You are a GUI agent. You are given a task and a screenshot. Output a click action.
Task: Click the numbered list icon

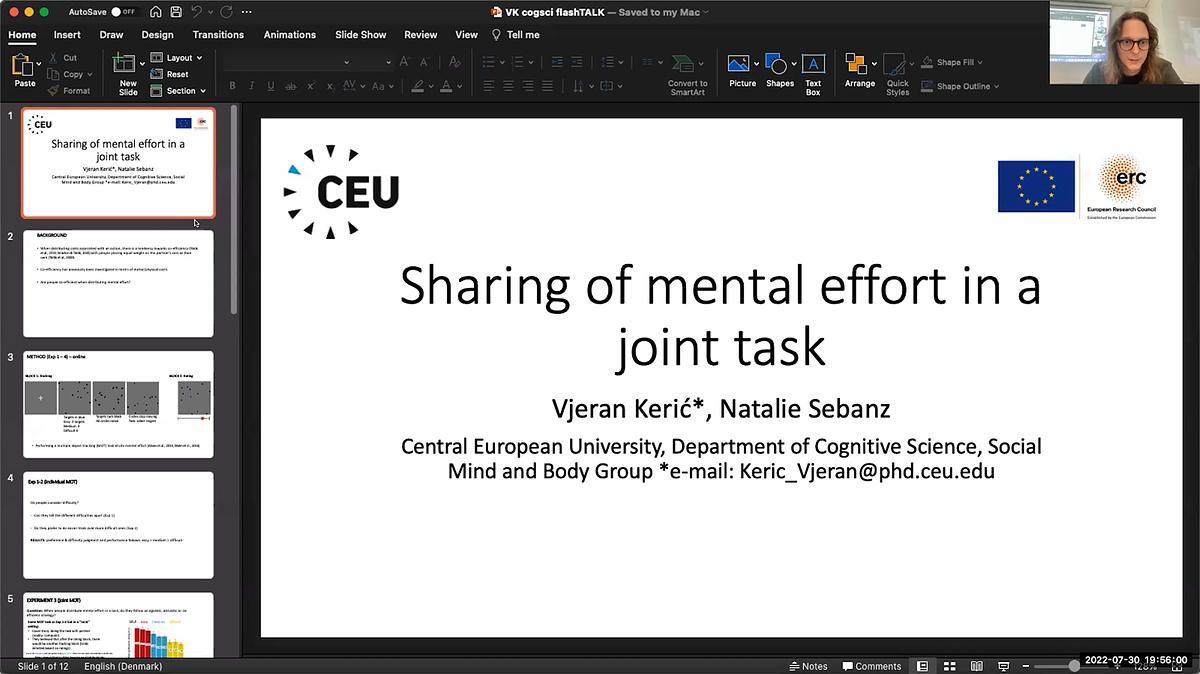point(517,62)
